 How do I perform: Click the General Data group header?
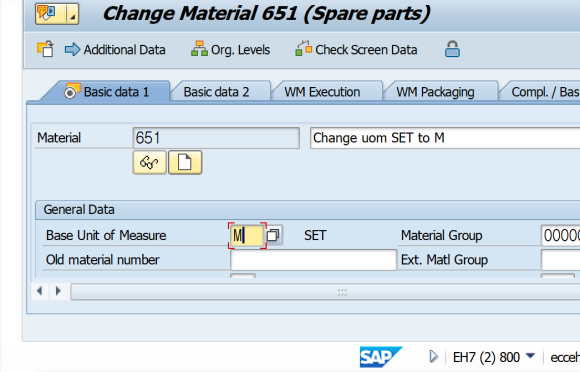(x=308, y=210)
